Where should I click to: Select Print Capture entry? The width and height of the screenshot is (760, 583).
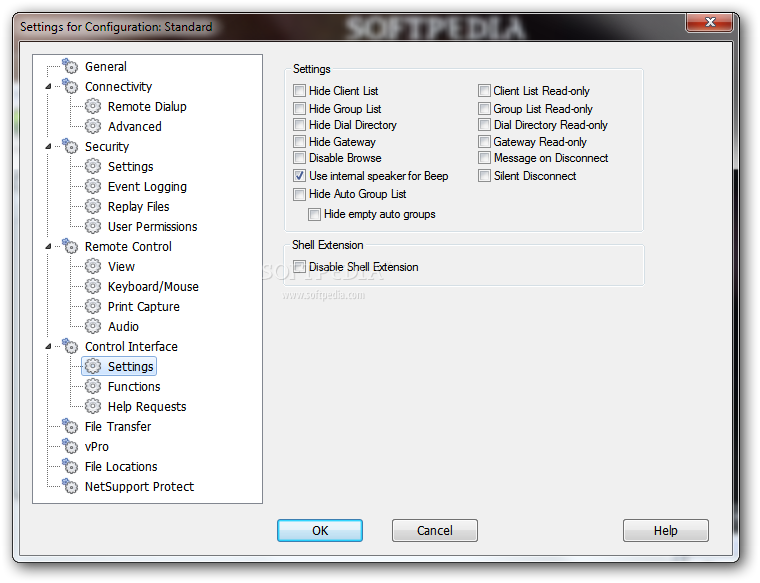(x=143, y=307)
